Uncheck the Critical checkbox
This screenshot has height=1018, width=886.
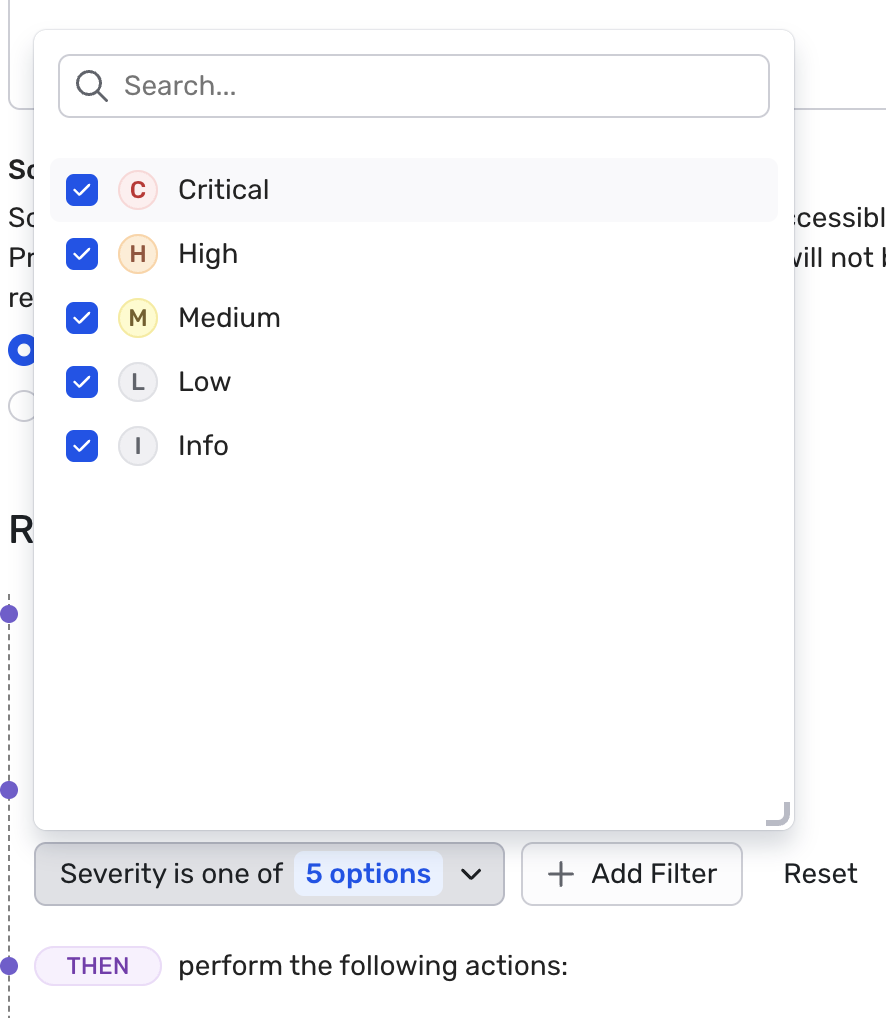(82, 190)
